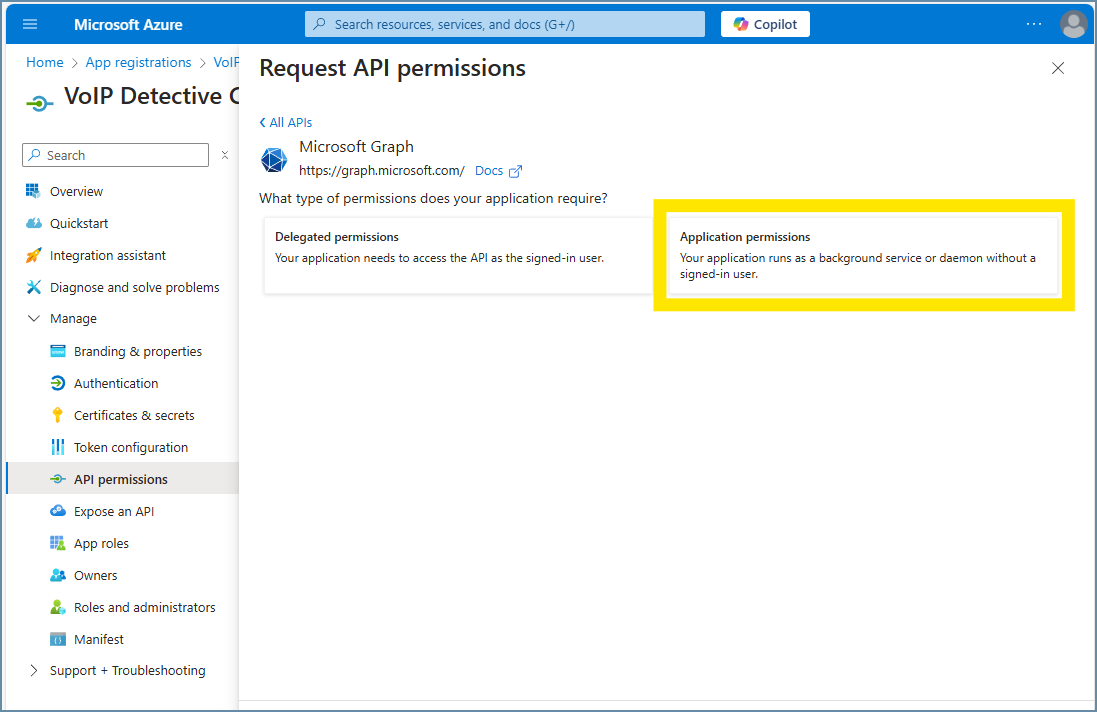Click the Manifest icon
Screen dimensions: 1097x712
tap(58, 639)
